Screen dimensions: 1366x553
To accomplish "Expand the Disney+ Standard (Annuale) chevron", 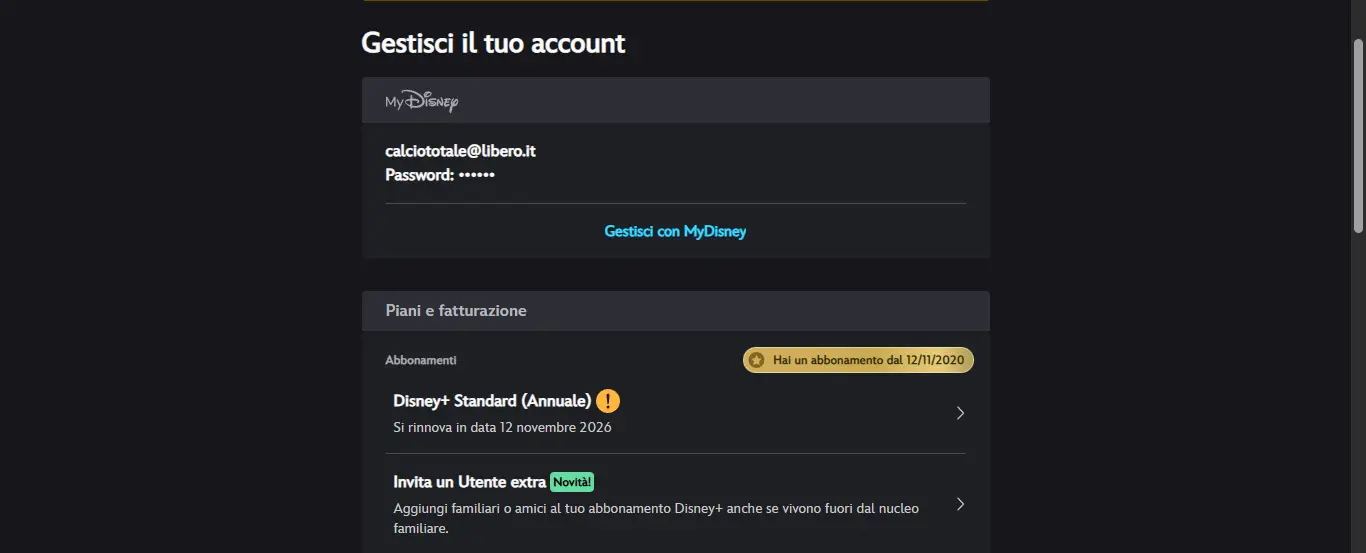I will coord(960,413).
